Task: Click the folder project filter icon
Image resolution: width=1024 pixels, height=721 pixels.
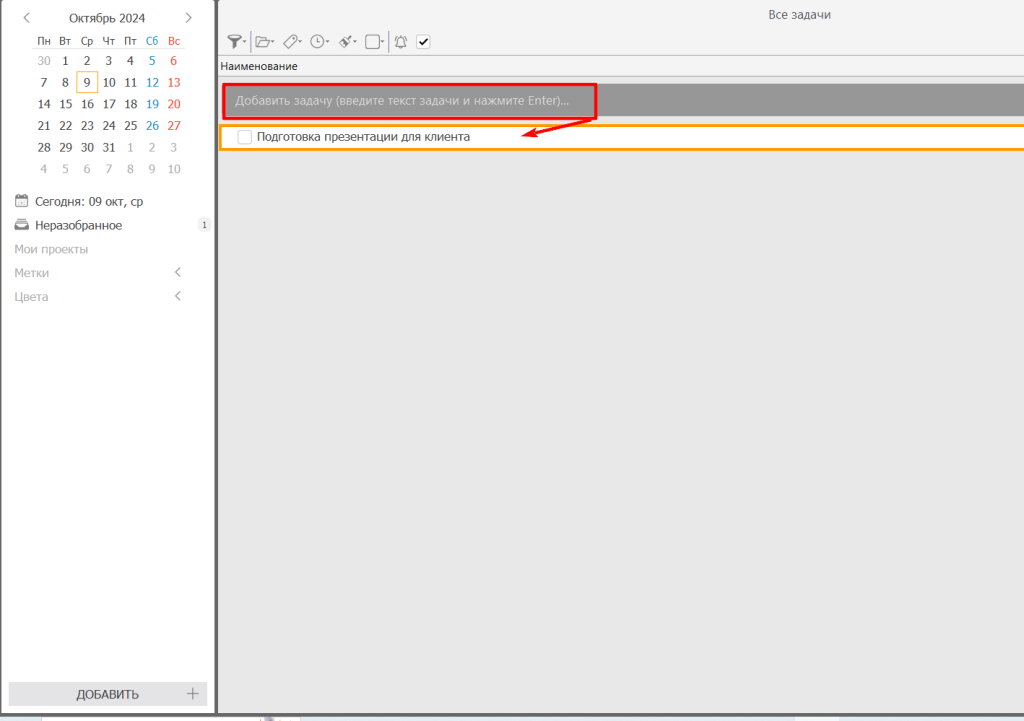Action: [x=263, y=42]
